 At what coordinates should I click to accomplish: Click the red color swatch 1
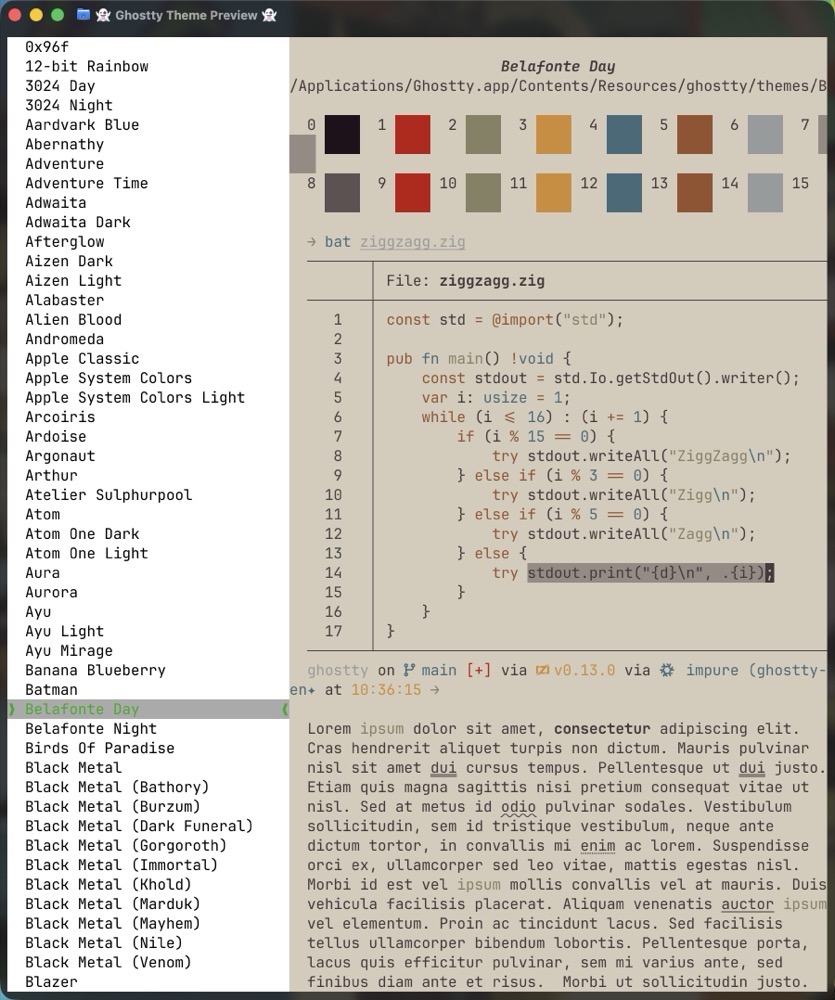pos(412,135)
